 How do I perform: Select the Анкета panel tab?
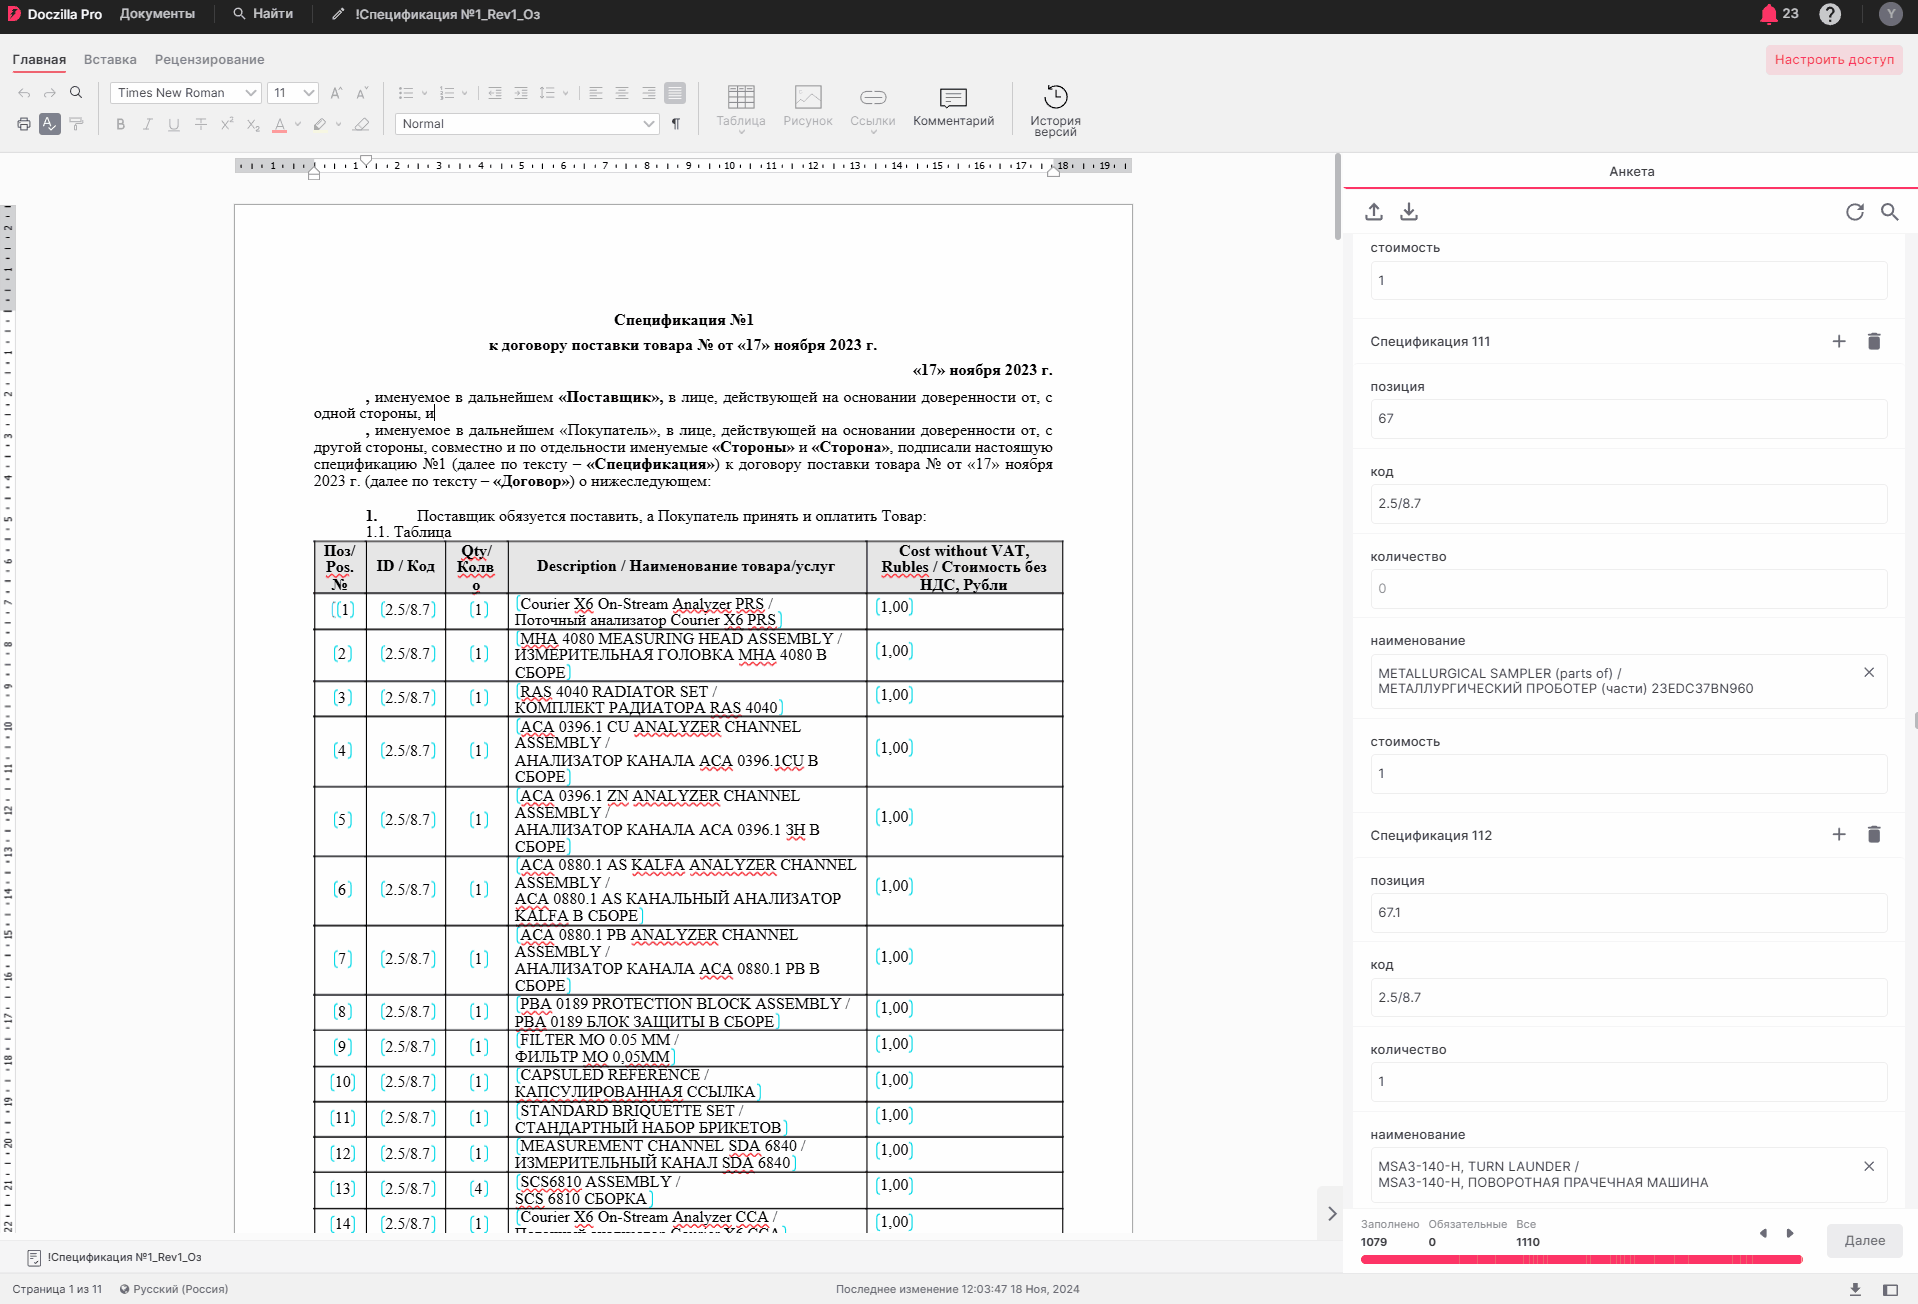point(1631,171)
